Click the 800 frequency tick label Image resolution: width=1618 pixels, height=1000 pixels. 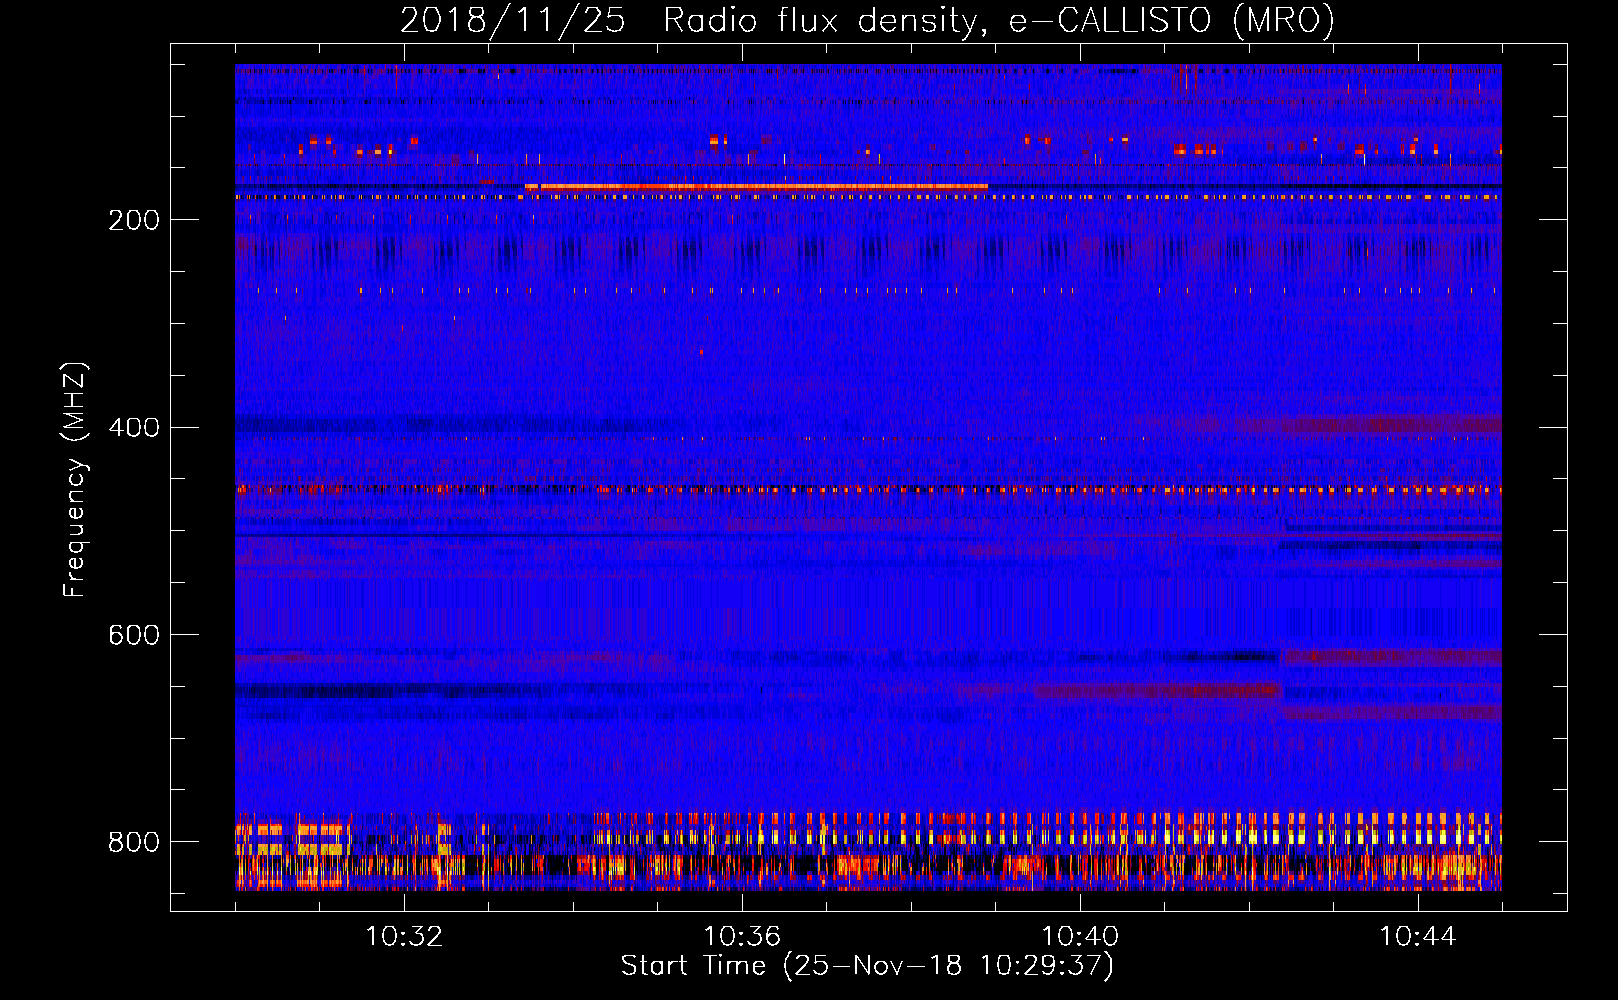point(134,842)
